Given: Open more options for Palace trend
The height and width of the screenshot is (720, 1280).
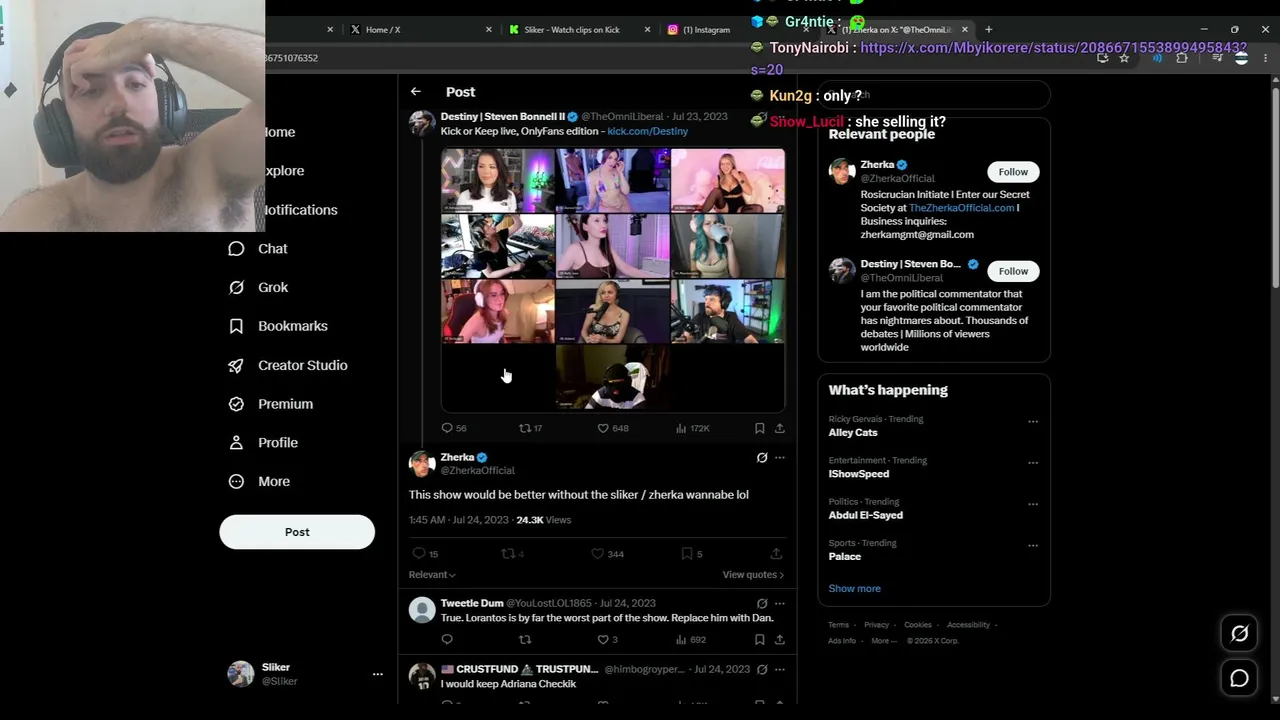Looking at the screenshot, I should click(x=1033, y=546).
